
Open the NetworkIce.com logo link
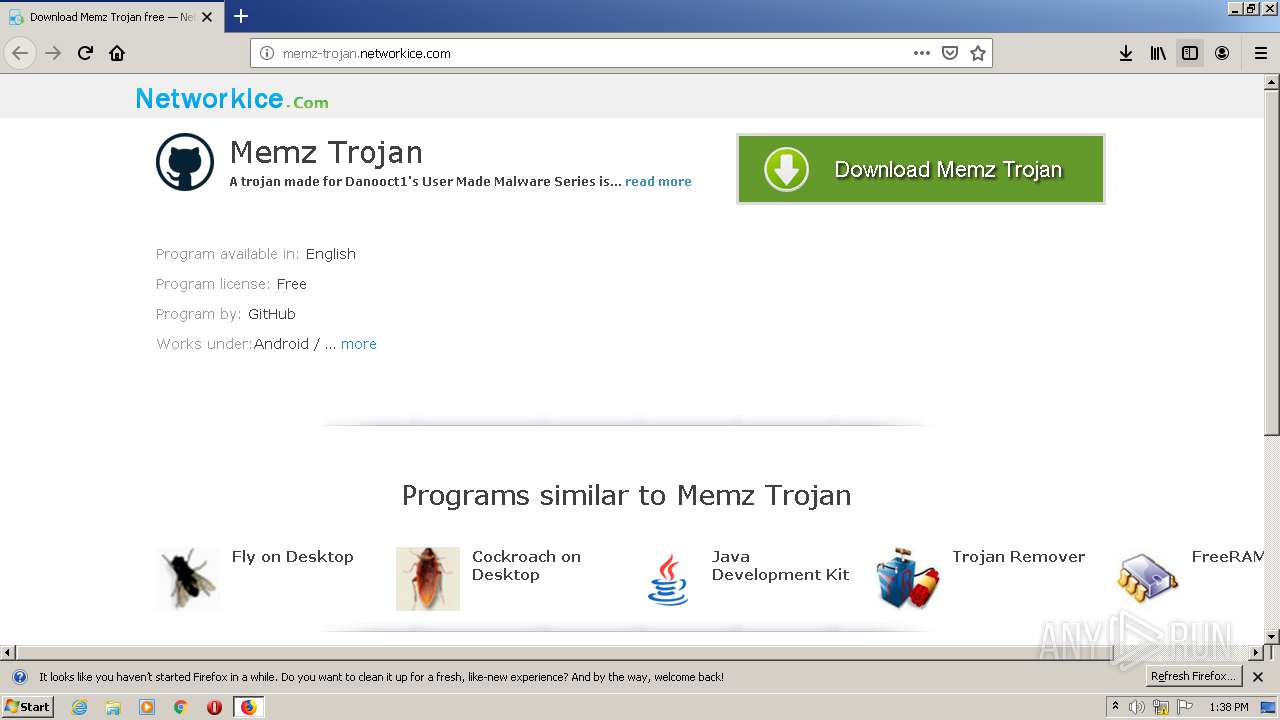(232, 99)
